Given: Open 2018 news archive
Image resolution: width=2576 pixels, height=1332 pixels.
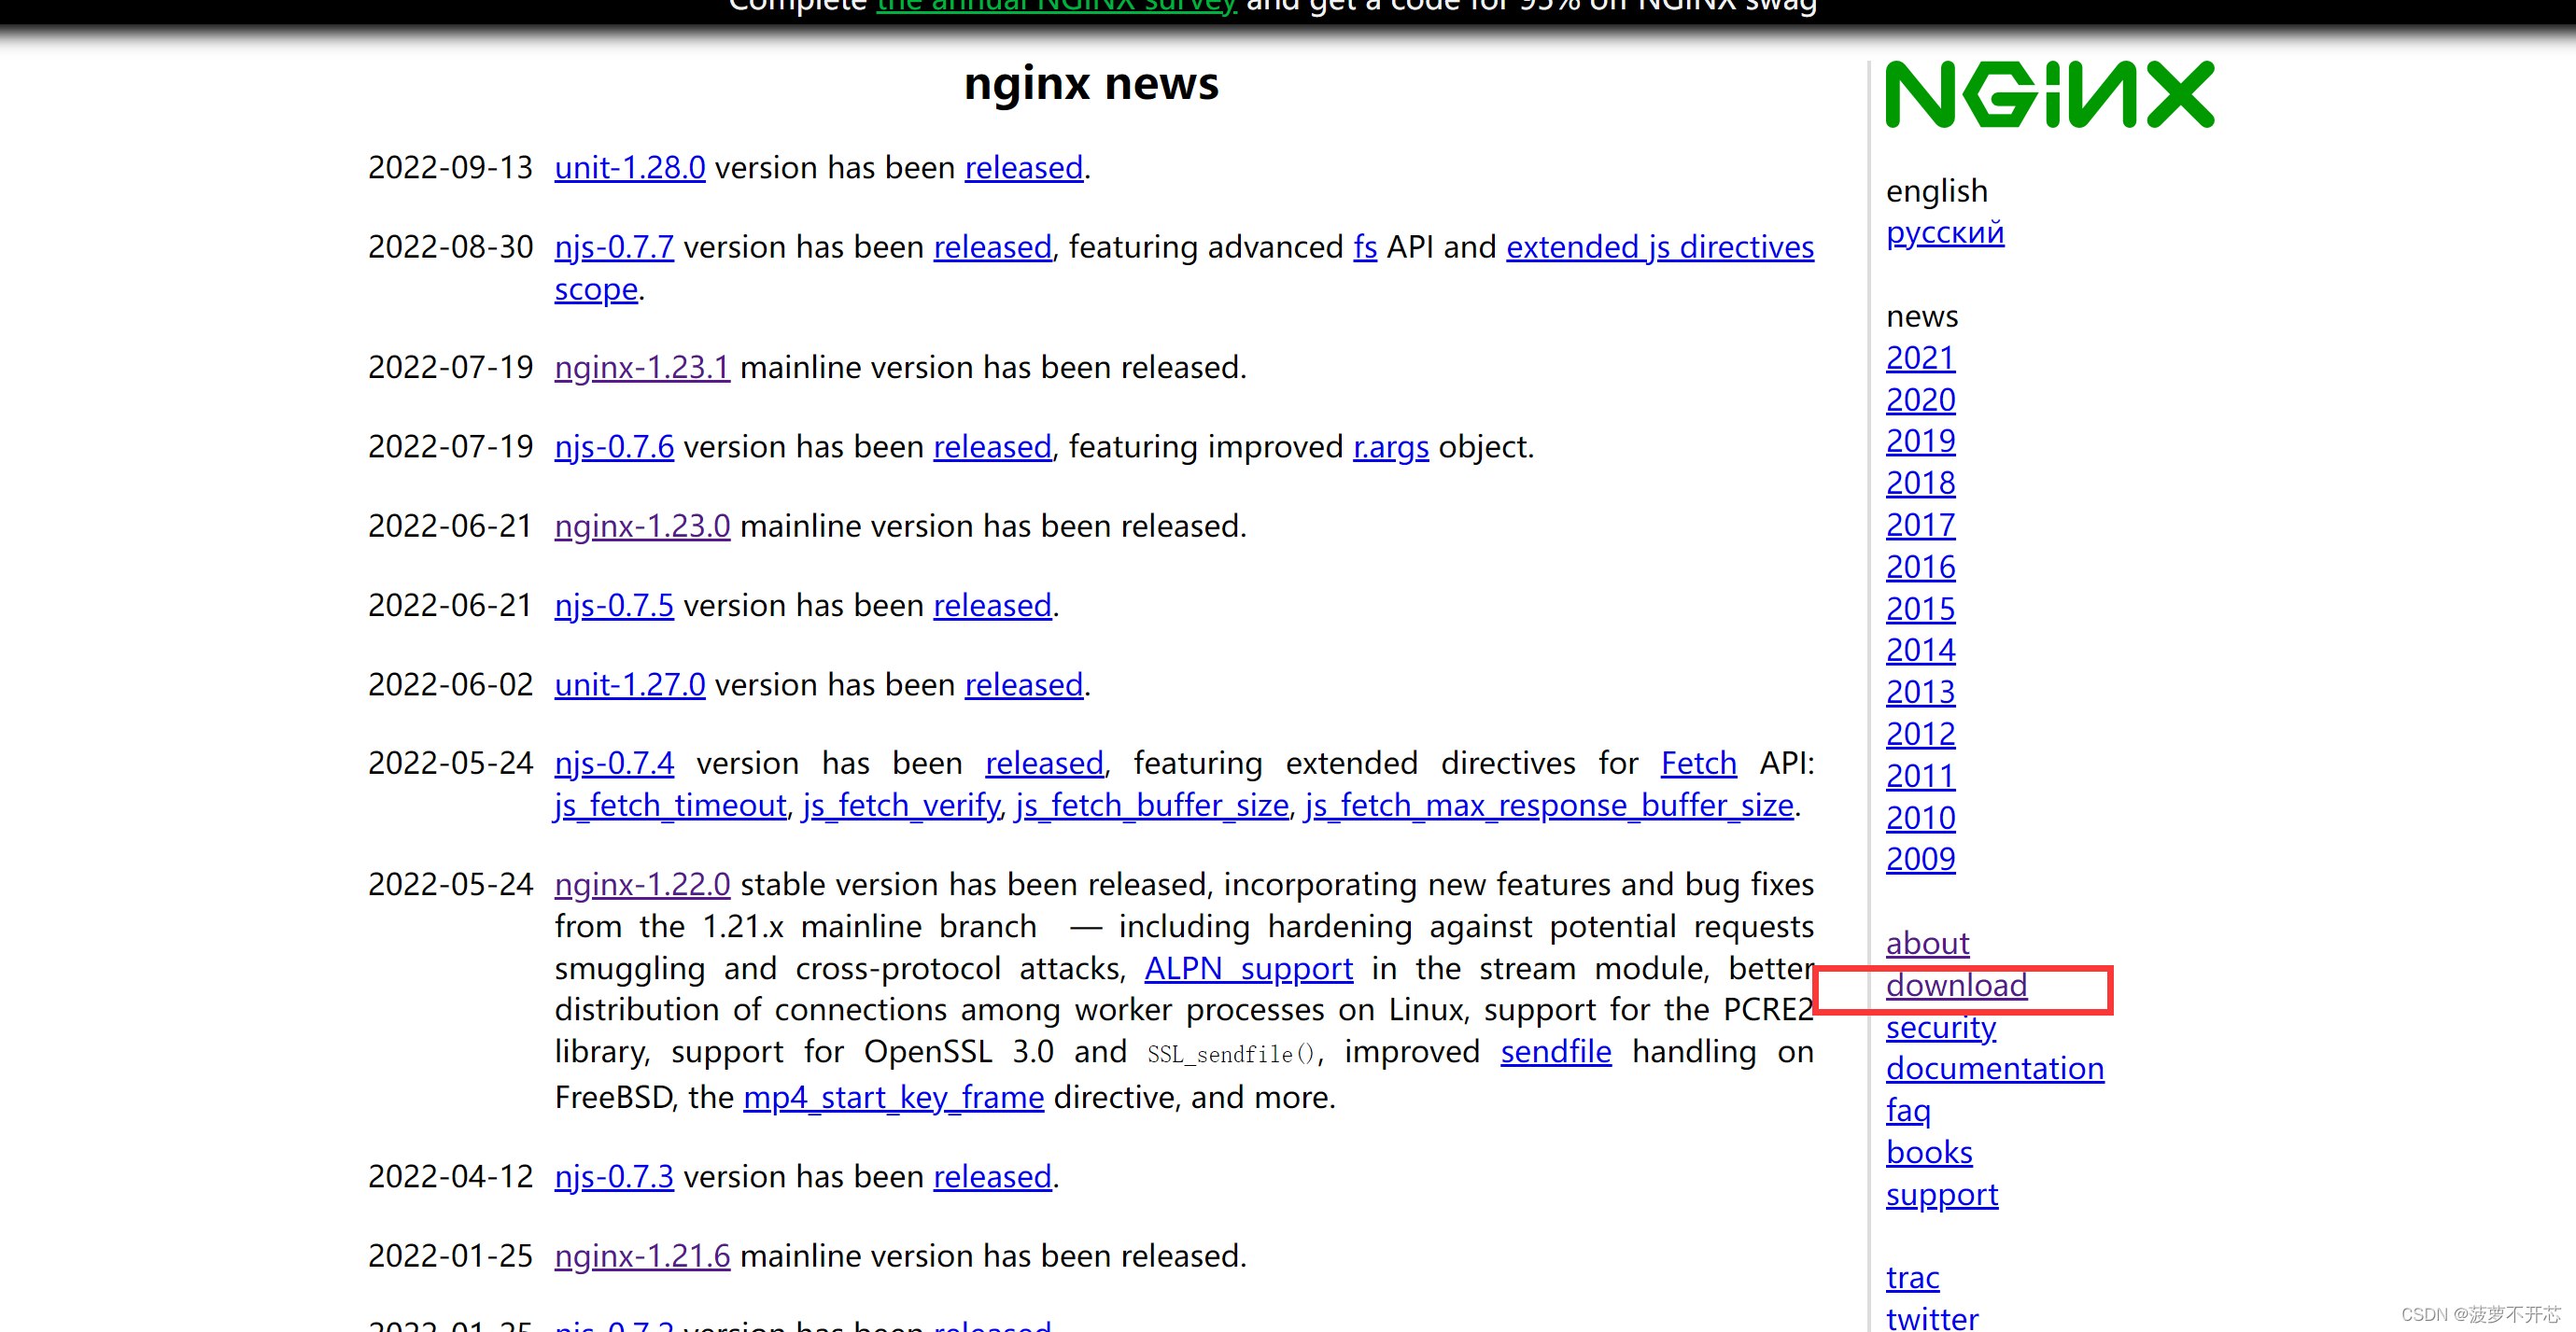Looking at the screenshot, I should point(1920,483).
